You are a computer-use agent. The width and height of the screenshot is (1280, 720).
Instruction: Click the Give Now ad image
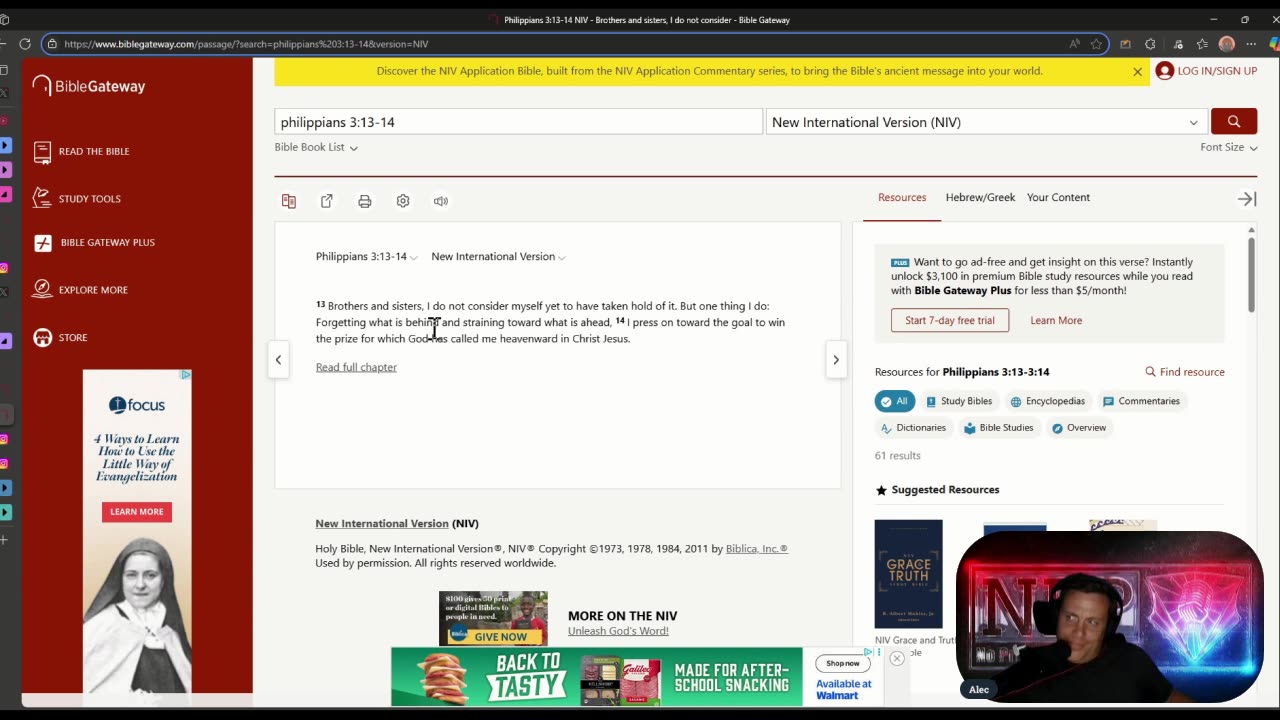coord(493,618)
